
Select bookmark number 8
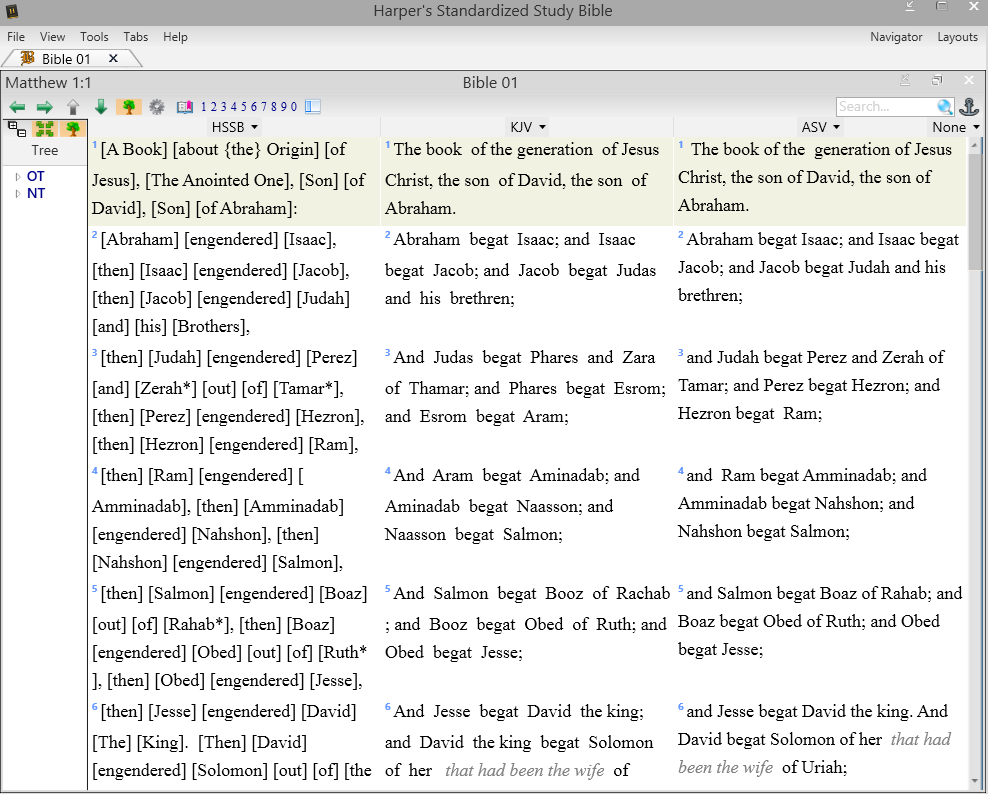[273, 106]
